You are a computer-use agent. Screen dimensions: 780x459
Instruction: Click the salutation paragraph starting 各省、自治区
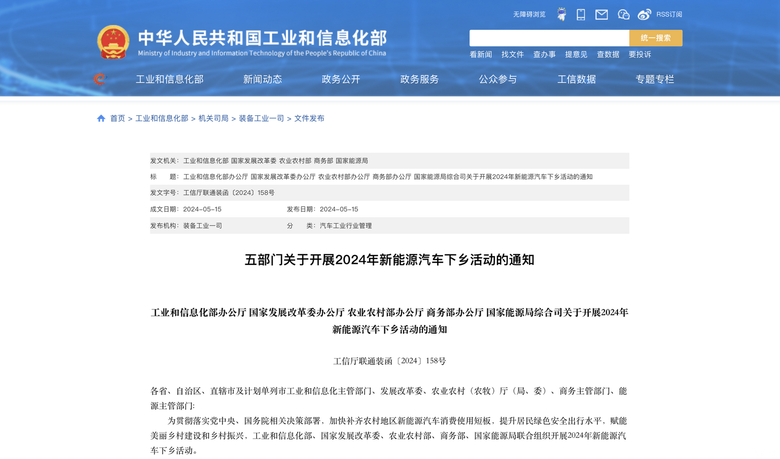390,398
